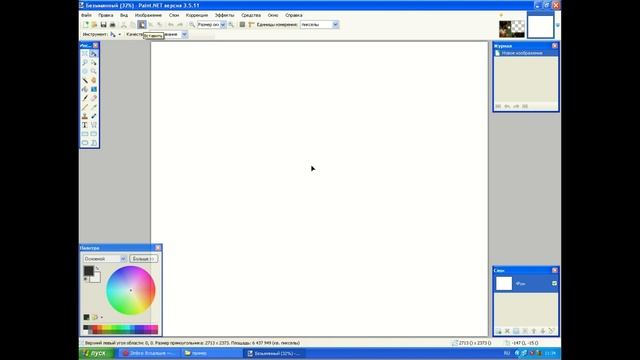Screen dimensions: 640x360
Task: Open the Файл menu
Action: tap(86, 15)
